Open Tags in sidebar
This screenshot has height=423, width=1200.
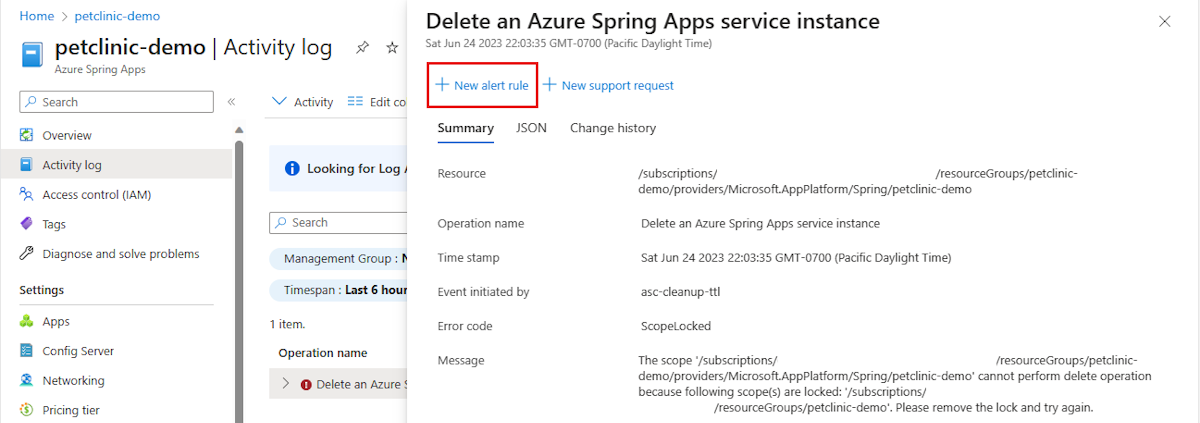pyautogui.click(x=54, y=224)
